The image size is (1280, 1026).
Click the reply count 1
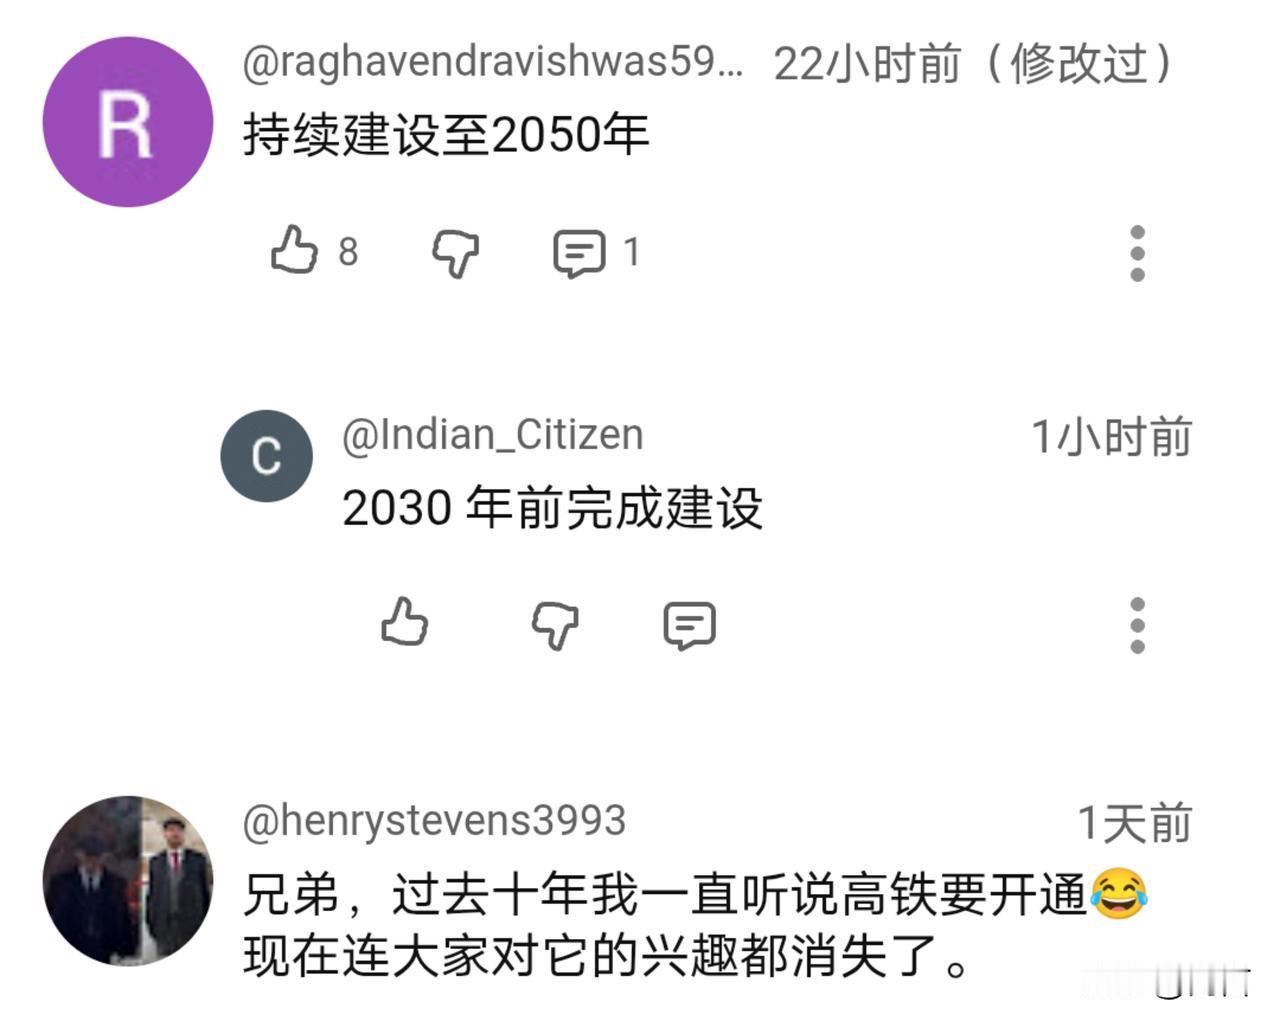pyautogui.click(x=631, y=252)
